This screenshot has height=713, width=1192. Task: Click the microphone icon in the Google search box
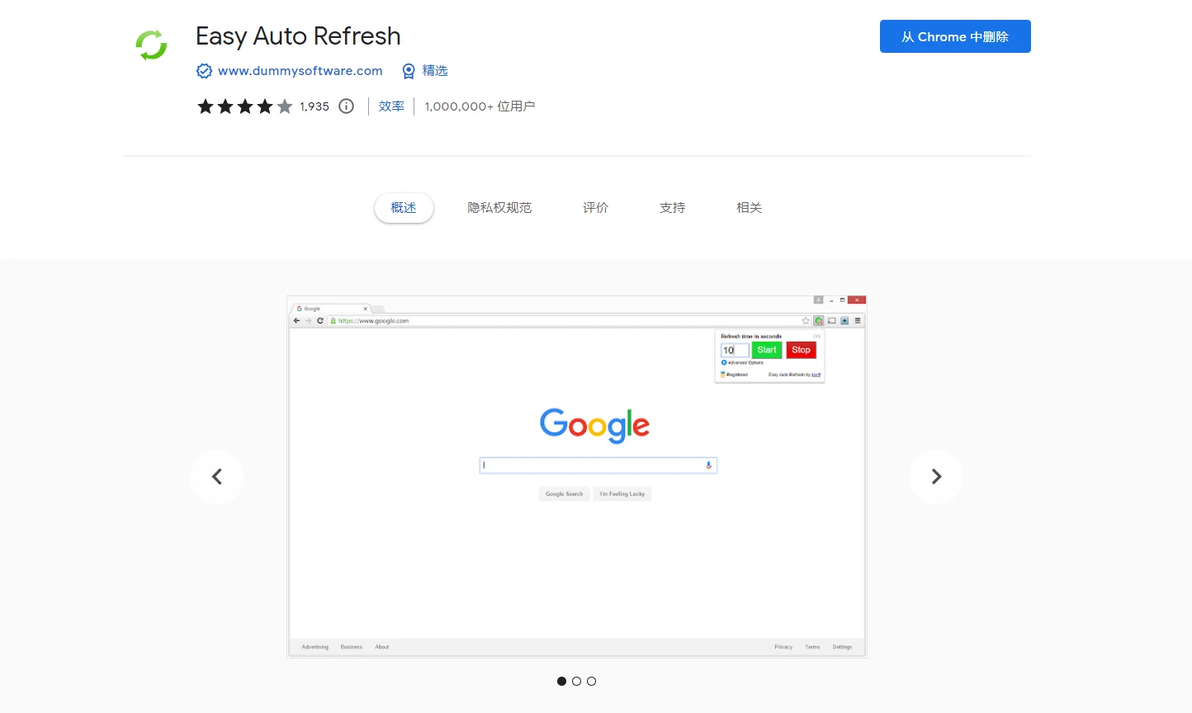coord(709,465)
